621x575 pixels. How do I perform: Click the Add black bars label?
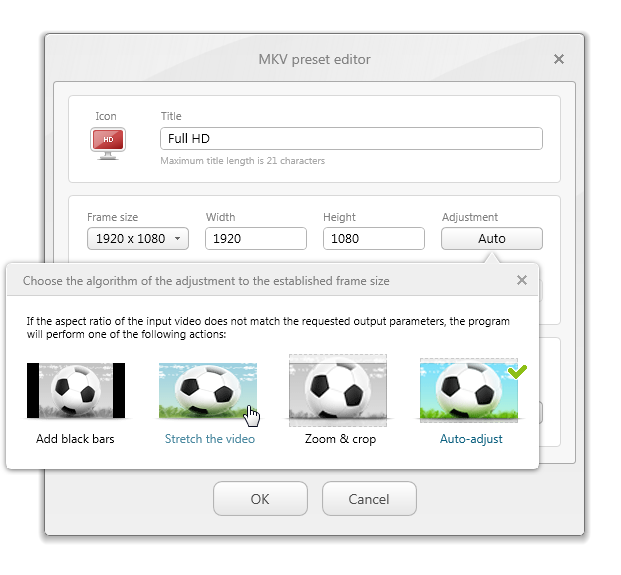click(x=75, y=439)
